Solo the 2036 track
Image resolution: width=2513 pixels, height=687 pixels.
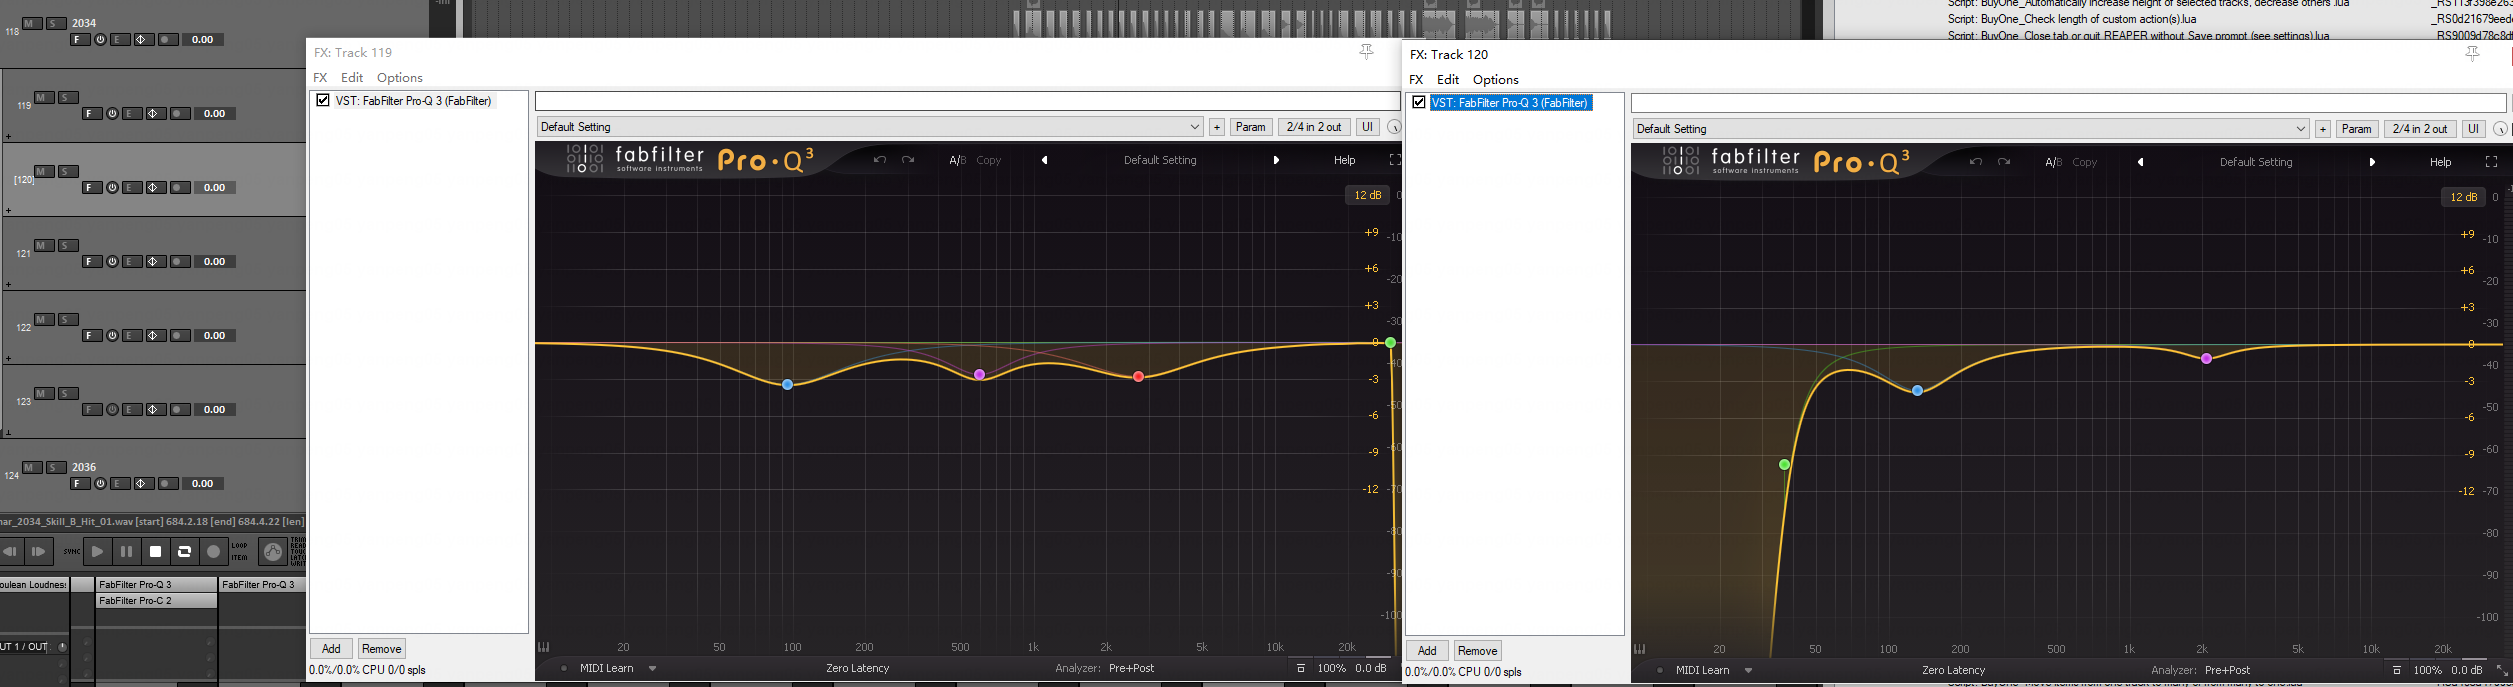coord(56,467)
